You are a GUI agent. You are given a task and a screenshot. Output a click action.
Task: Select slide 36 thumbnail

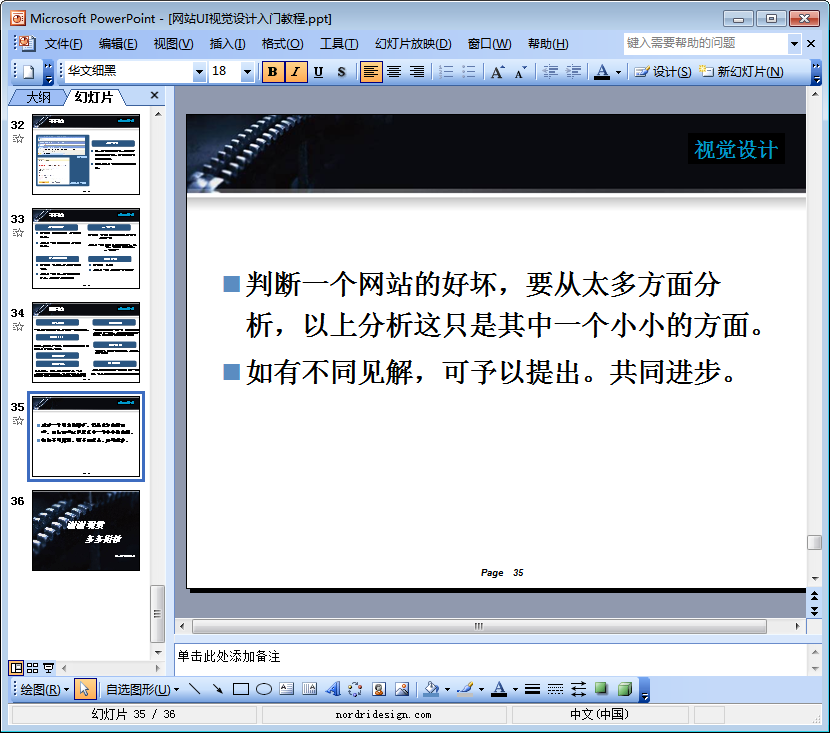point(86,530)
